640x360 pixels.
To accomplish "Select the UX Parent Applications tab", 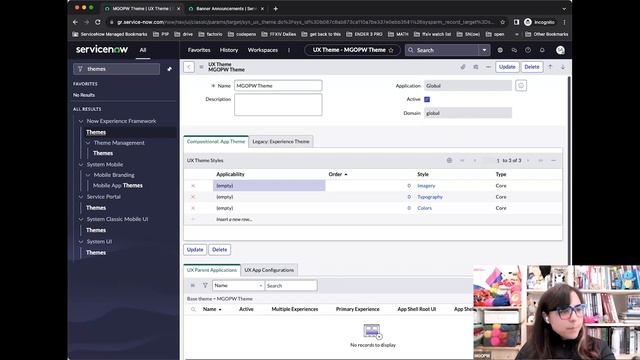I will pos(212,270).
